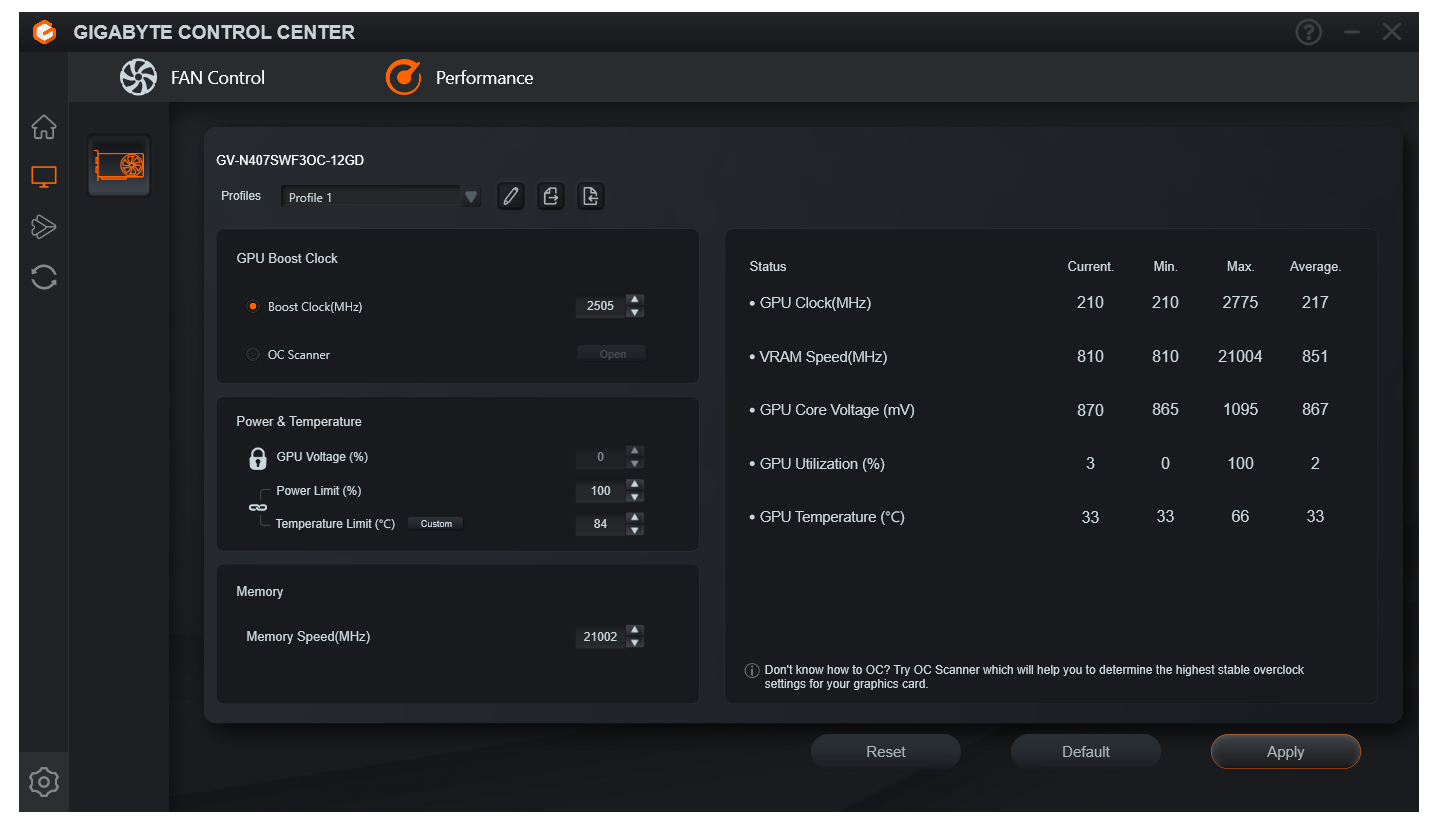Screen dimensions: 1439x825
Task: Click the pencil edit profile icon
Action: click(511, 196)
